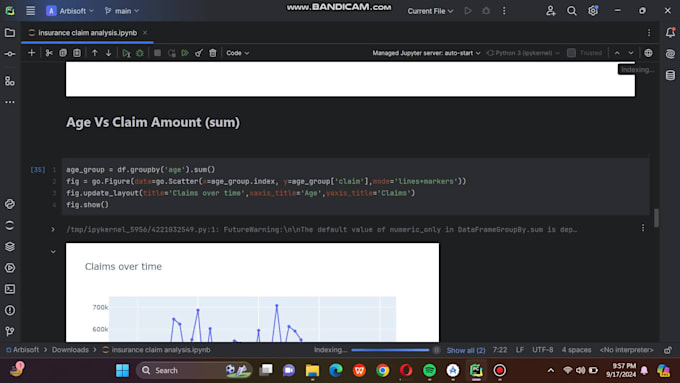Screen dimensions: 680x383
Task: Open the Problems tool window
Action: tap(10, 310)
